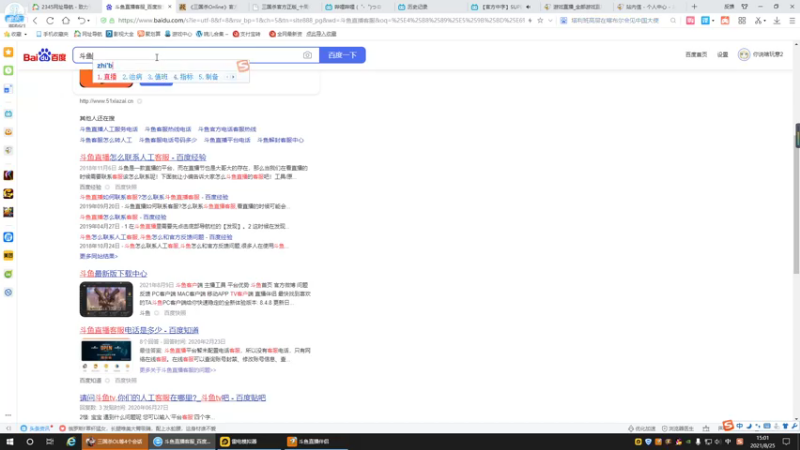Switch to the 哔哩哔哩 tab

[x=356, y=7]
